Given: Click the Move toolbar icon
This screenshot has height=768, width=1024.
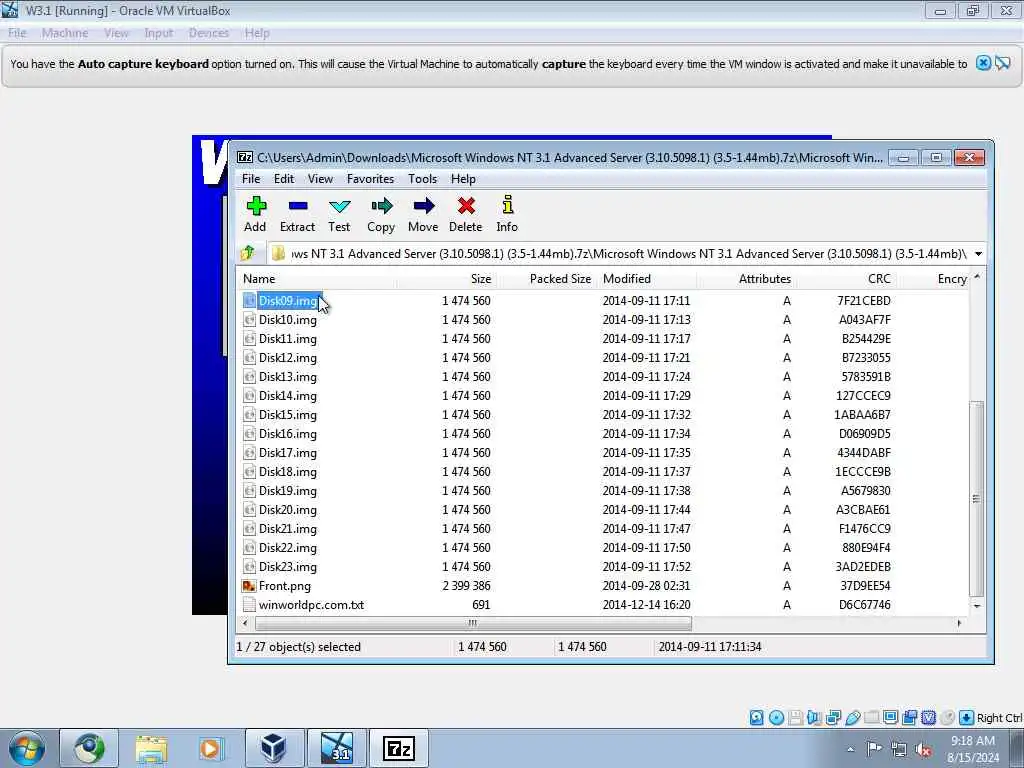Looking at the screenshot, I should [423, 214].
